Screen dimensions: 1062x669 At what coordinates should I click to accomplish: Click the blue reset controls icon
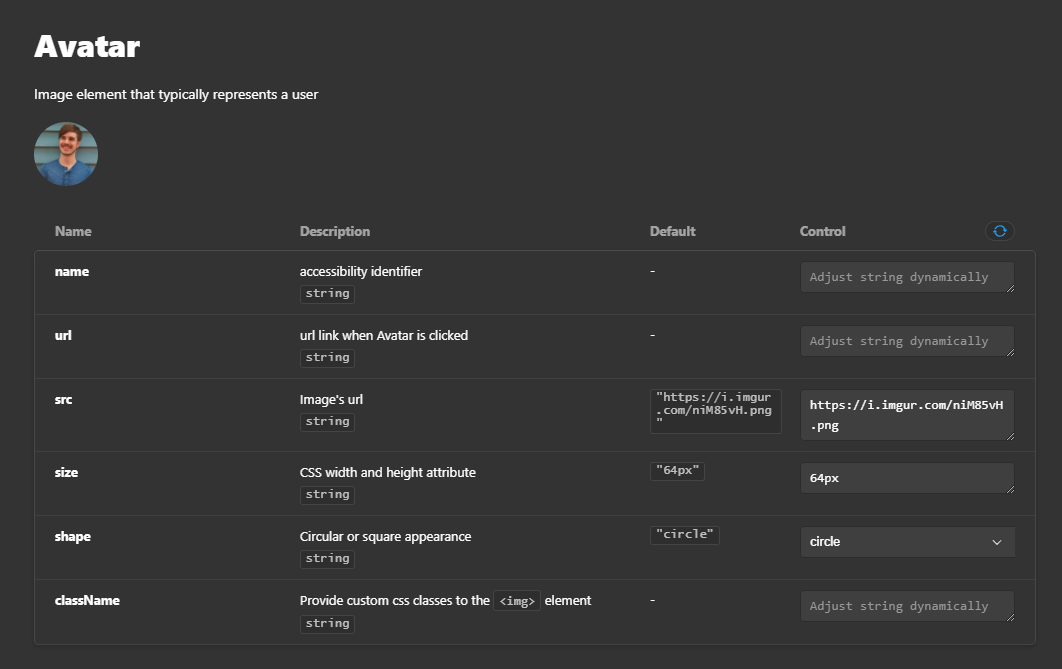pyautogui.click(x=999, y=231)
